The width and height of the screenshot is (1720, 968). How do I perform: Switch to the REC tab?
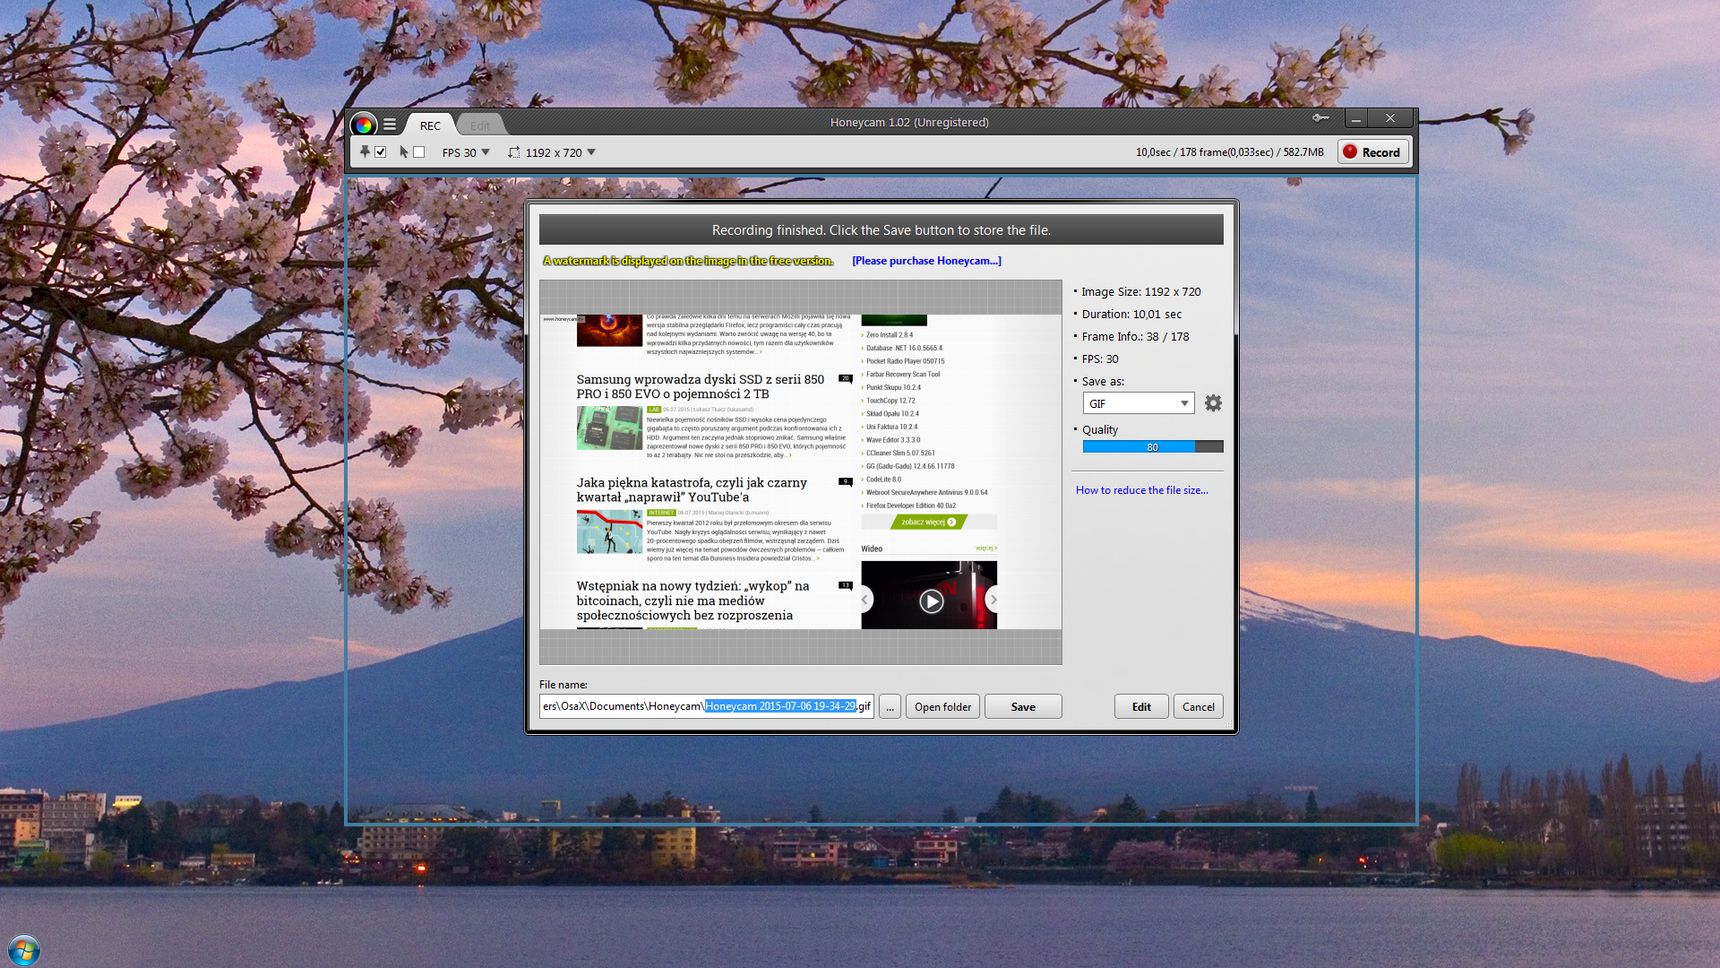point(430,125)
